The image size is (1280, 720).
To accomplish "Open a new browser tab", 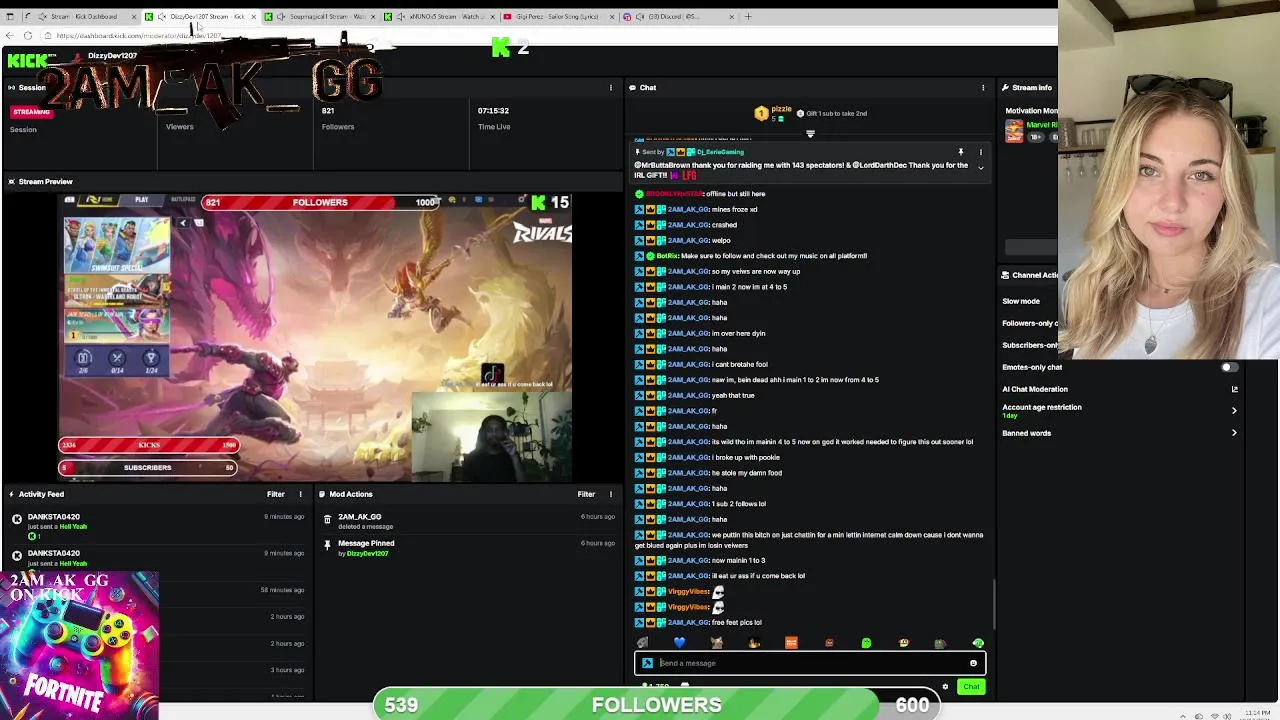I will (x=748, y=17).
